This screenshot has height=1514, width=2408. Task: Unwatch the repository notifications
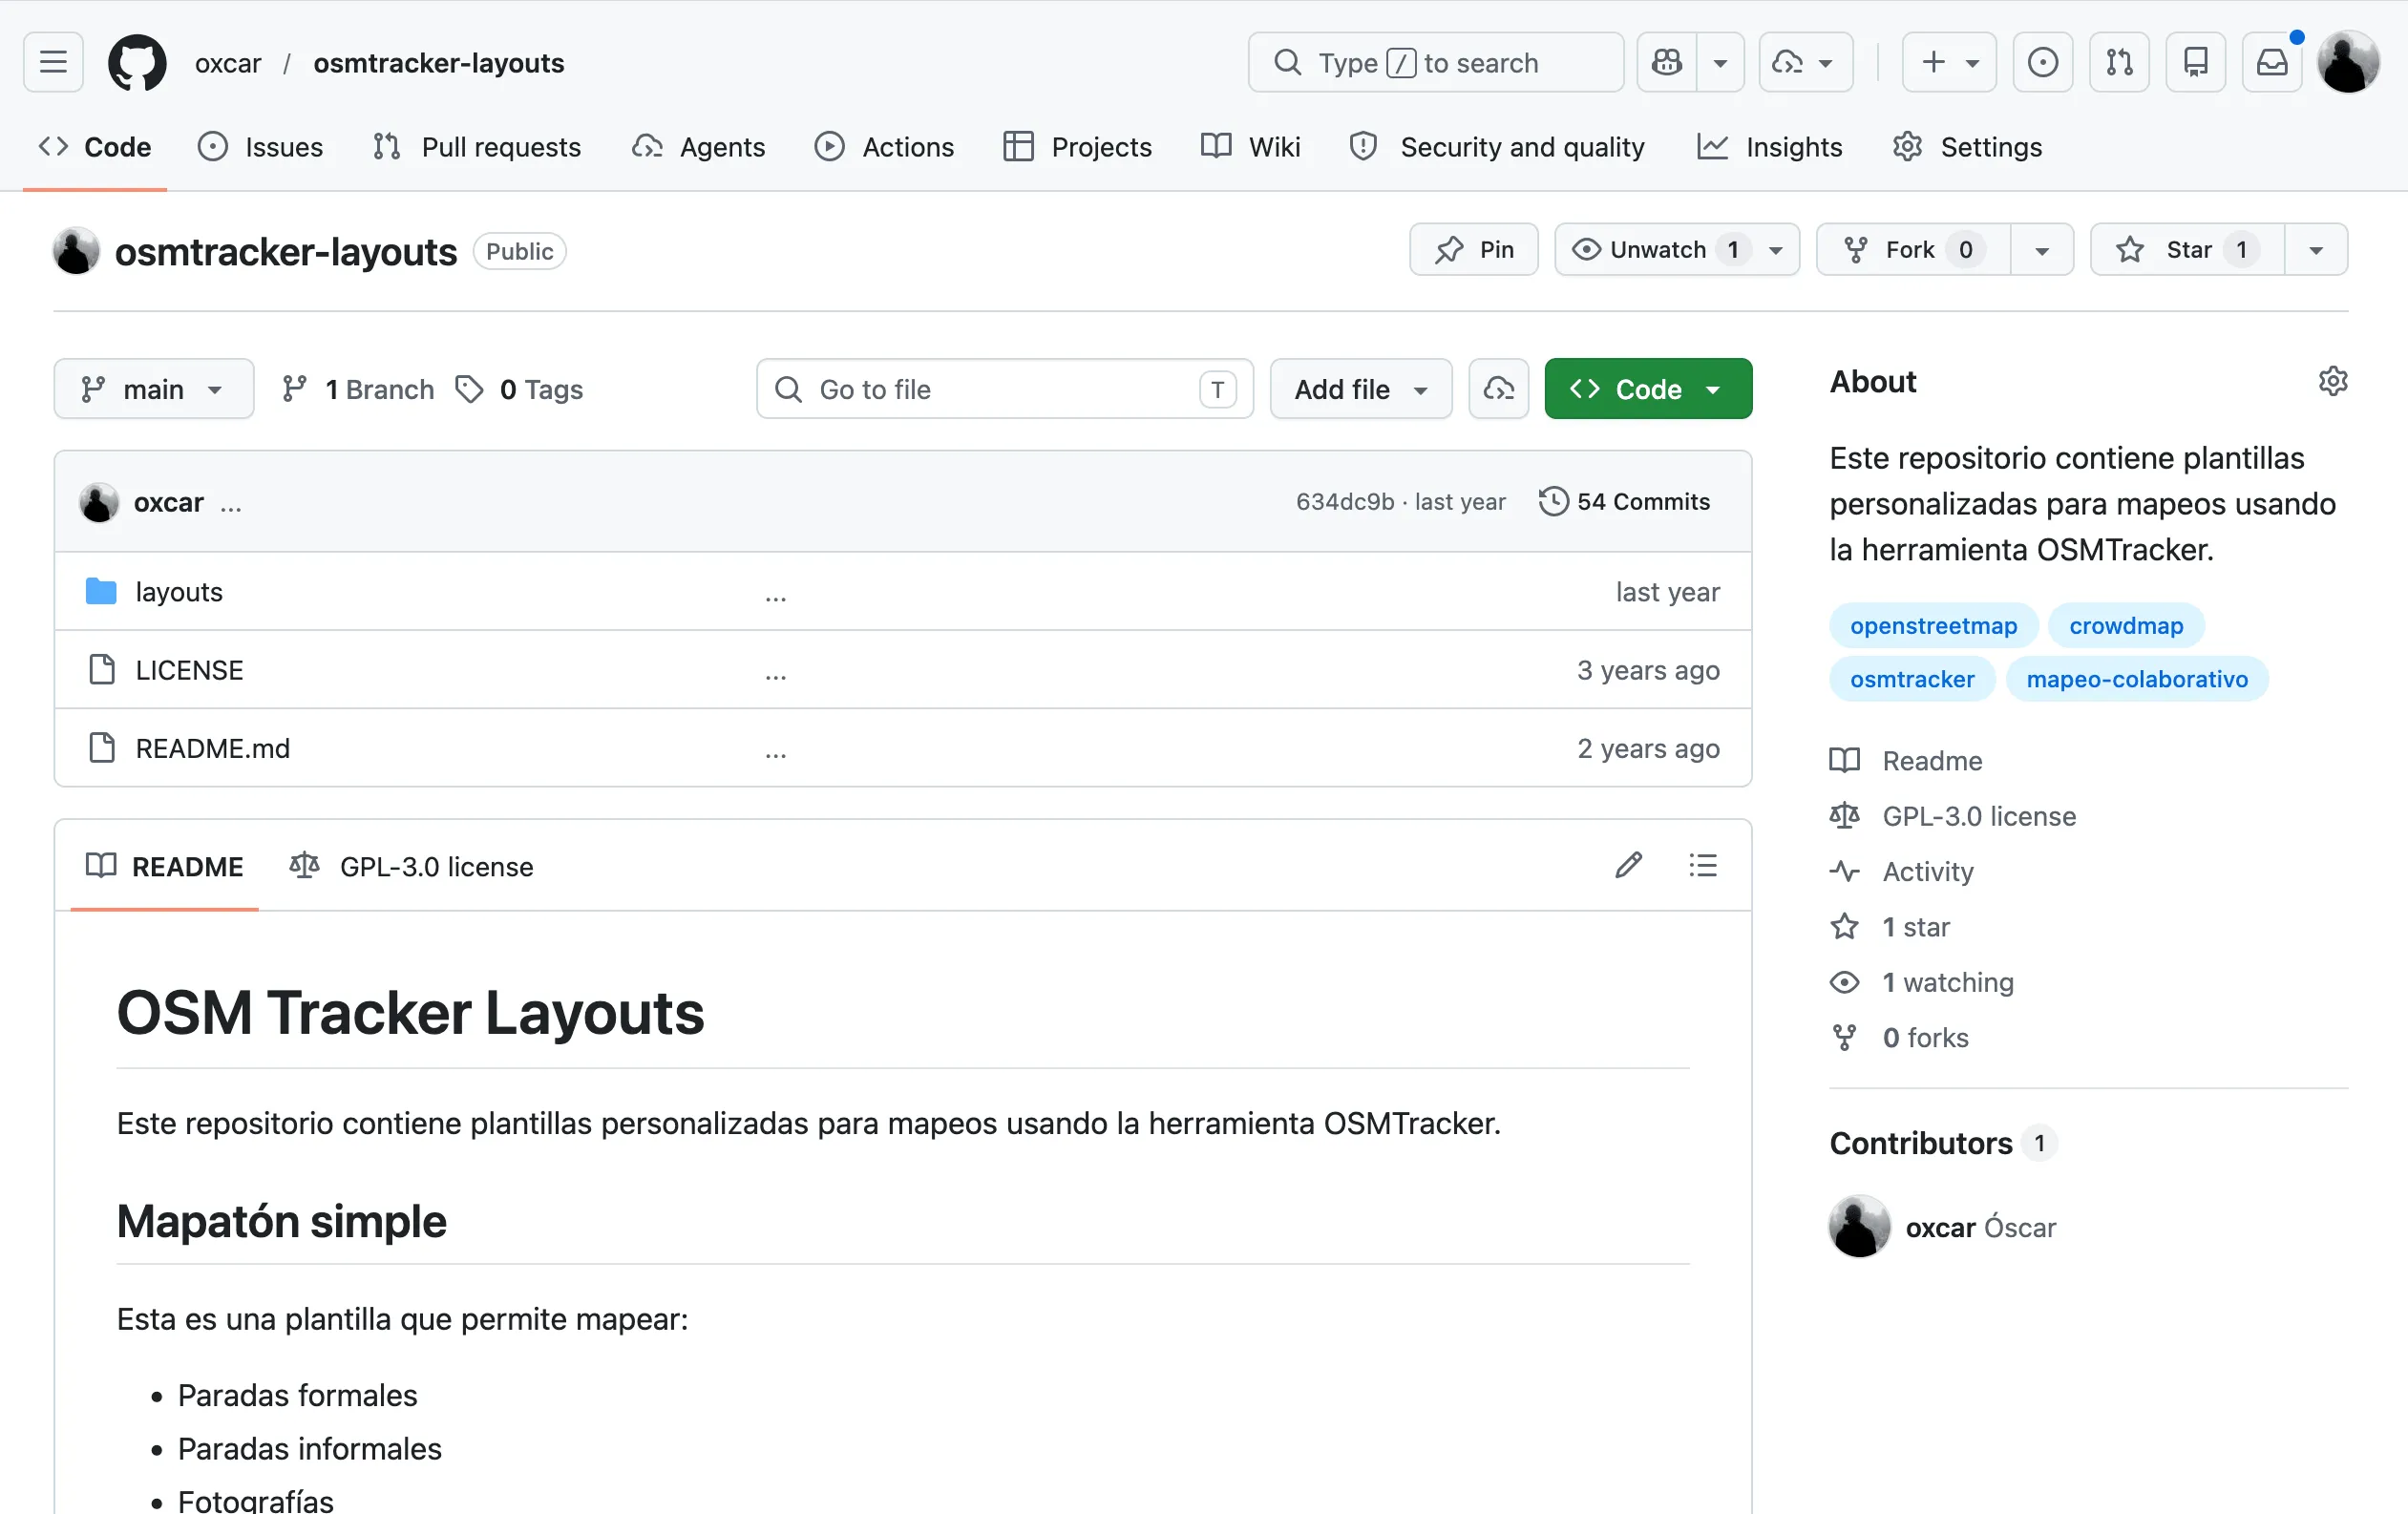1677,249
